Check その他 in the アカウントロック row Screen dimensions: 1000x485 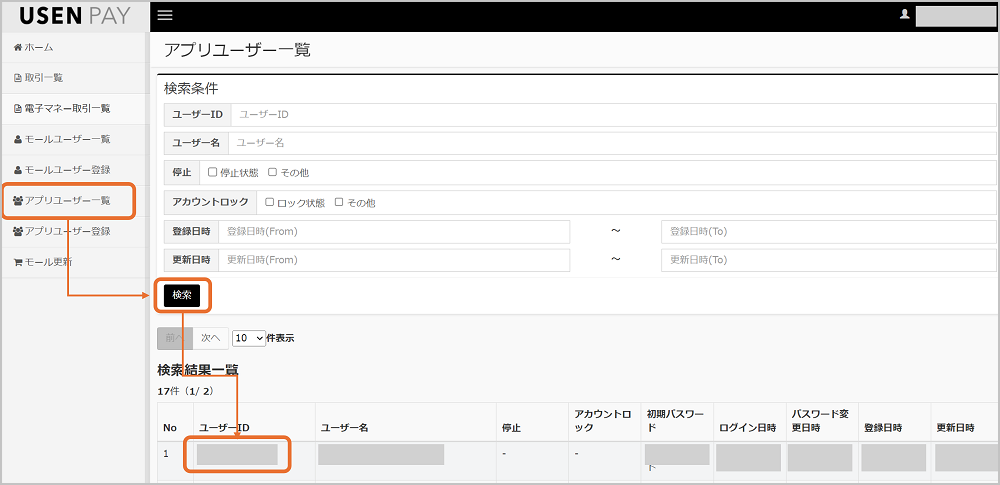tap(339, 202)
